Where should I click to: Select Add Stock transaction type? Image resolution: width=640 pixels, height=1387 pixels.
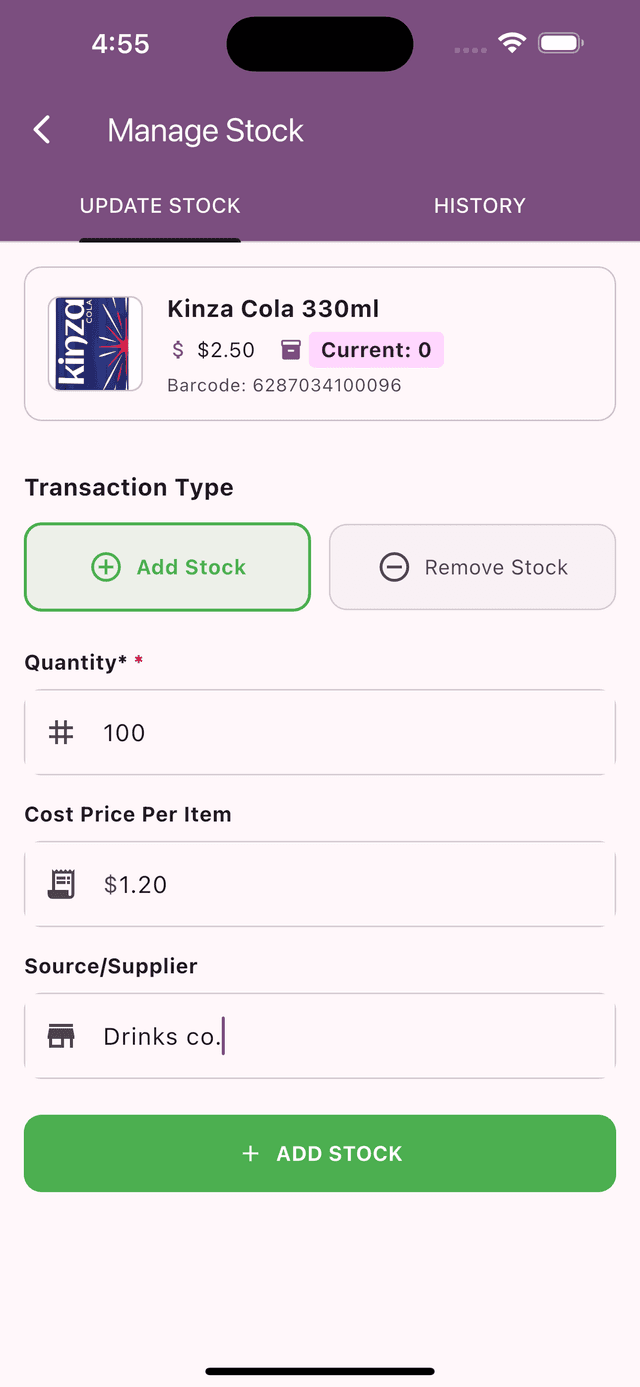click(x=167, y=567)
